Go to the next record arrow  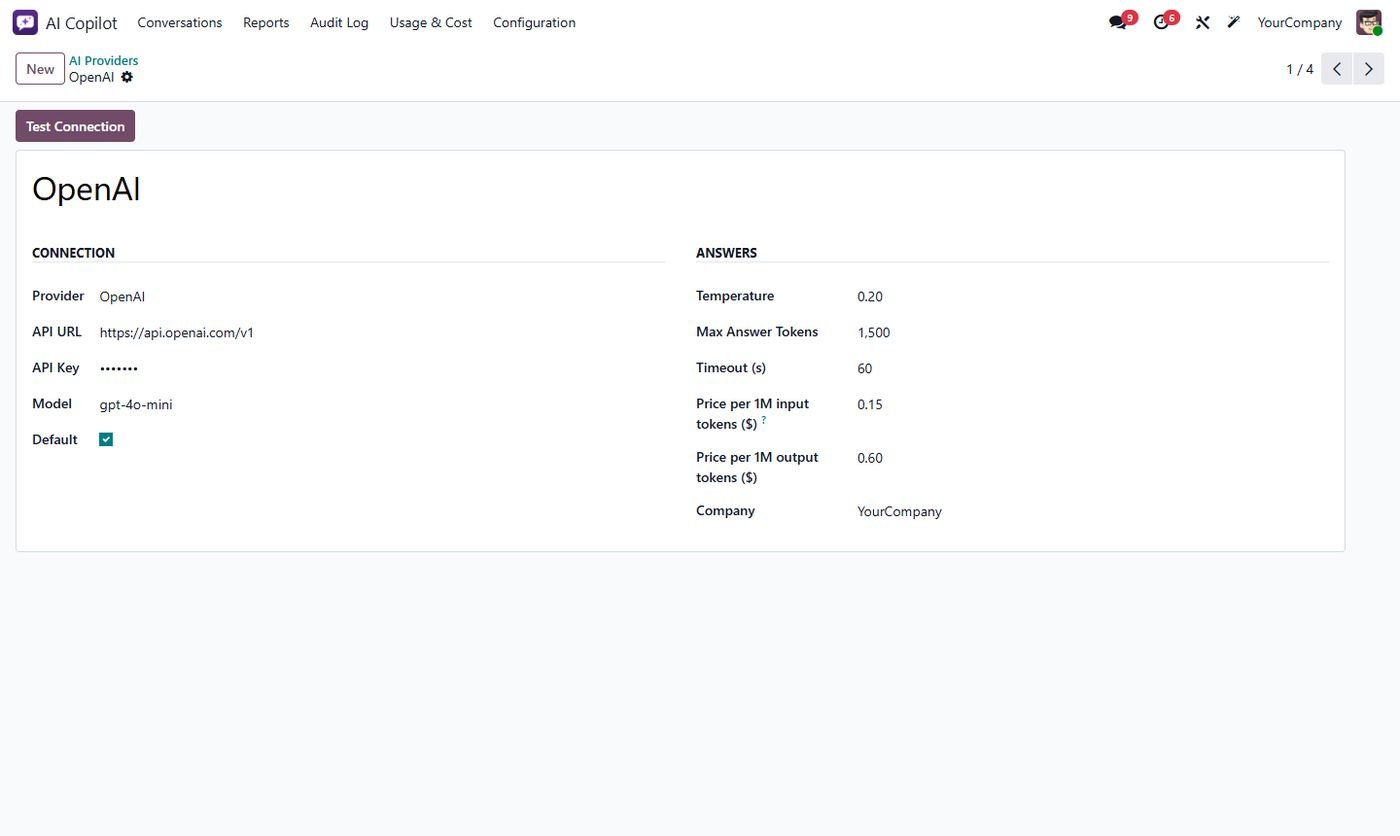[x=1369, y=69]
